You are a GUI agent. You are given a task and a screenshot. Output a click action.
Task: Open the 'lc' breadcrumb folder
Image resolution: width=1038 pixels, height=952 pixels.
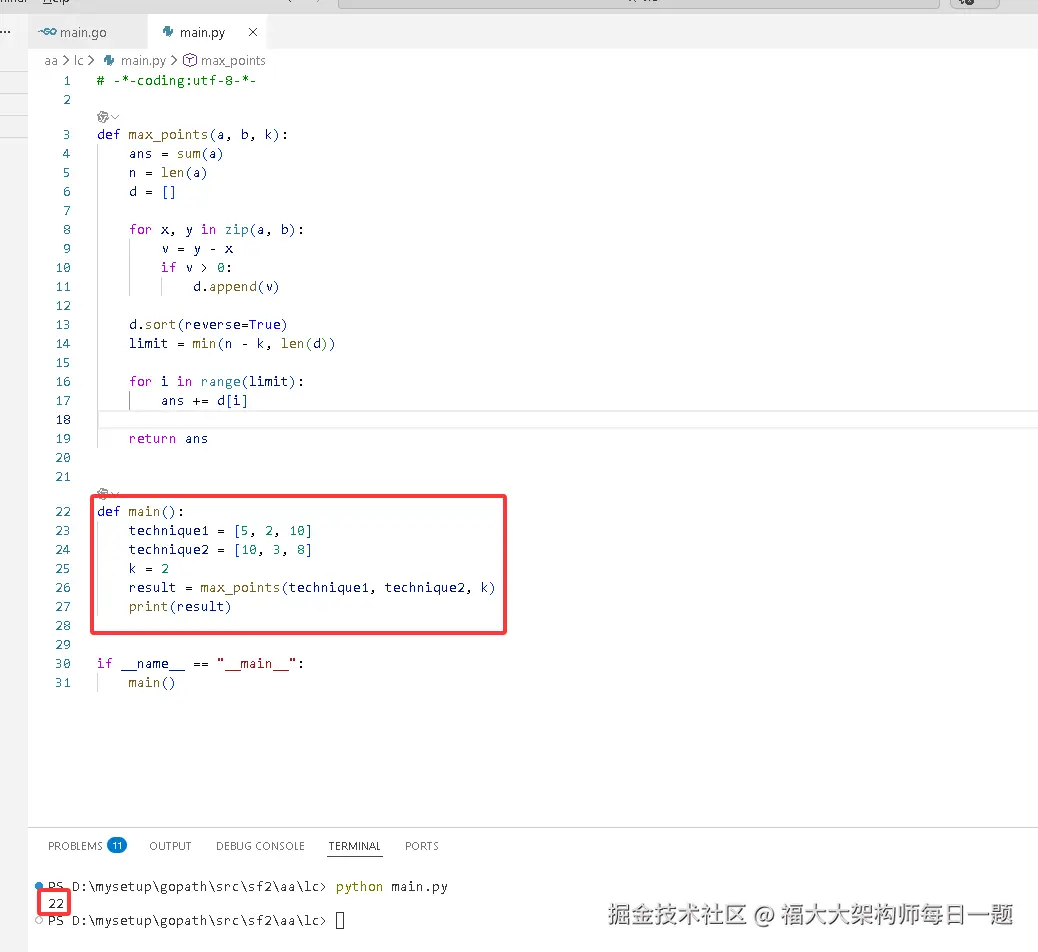(79, 61)
